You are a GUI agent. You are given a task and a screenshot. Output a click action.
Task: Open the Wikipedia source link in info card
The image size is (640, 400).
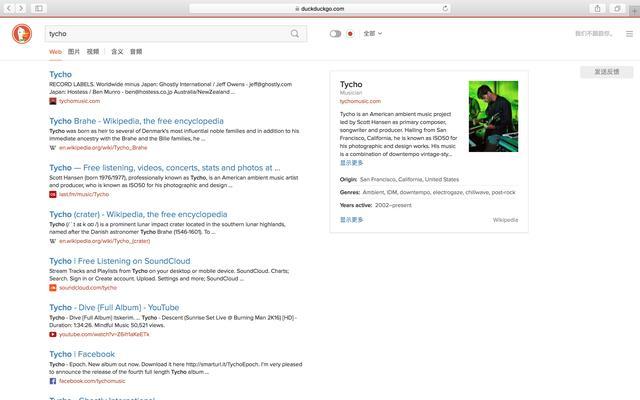(x=505, y=220)
